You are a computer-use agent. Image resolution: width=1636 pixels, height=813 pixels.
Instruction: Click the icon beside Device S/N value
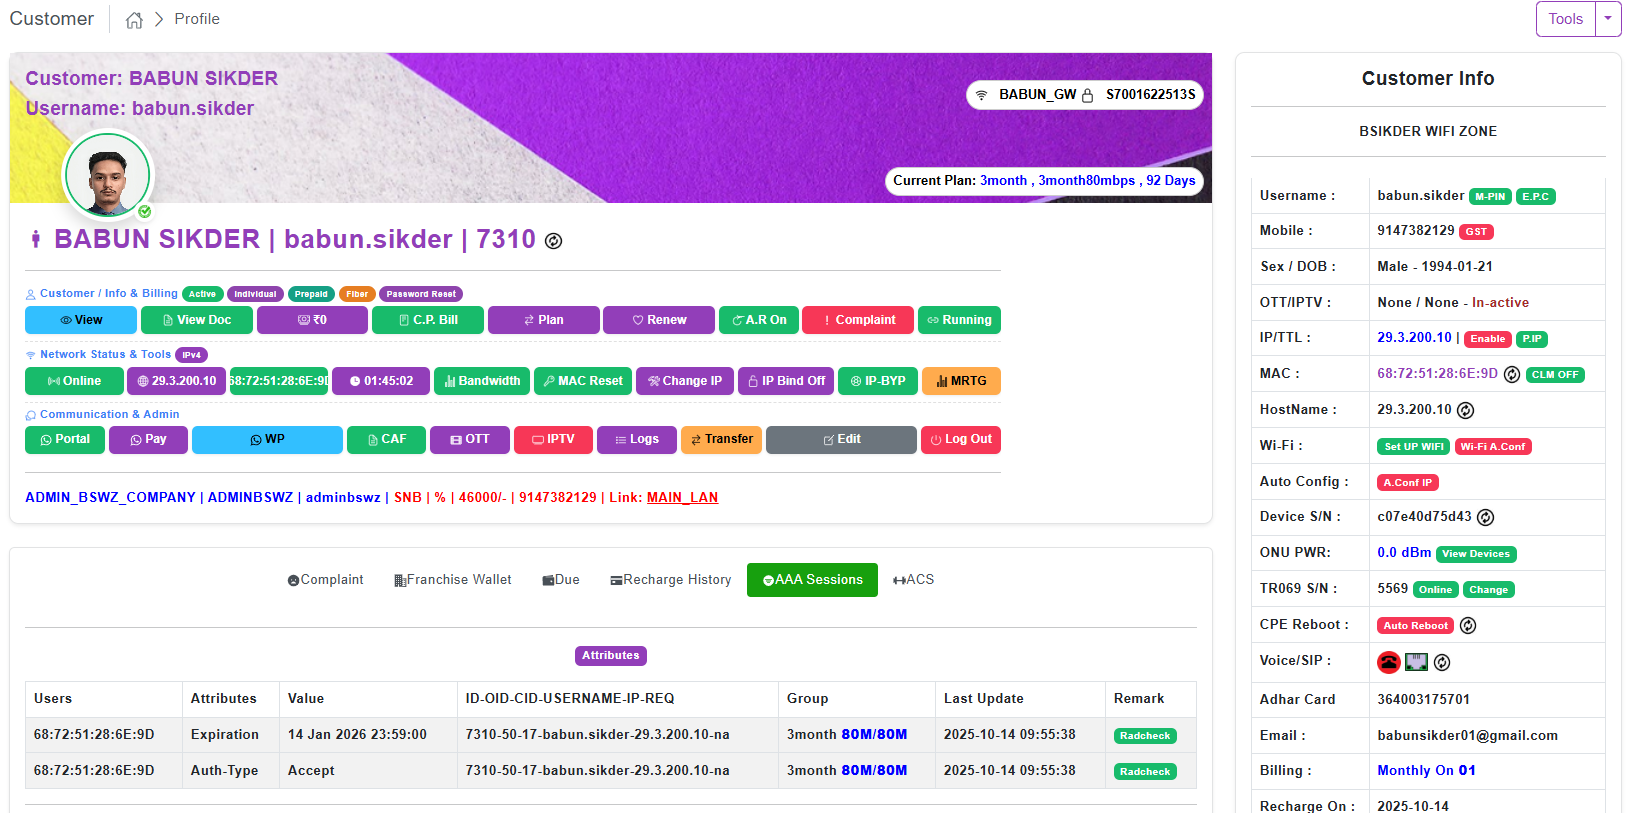pyautogui.click(x=1485, y=517)
